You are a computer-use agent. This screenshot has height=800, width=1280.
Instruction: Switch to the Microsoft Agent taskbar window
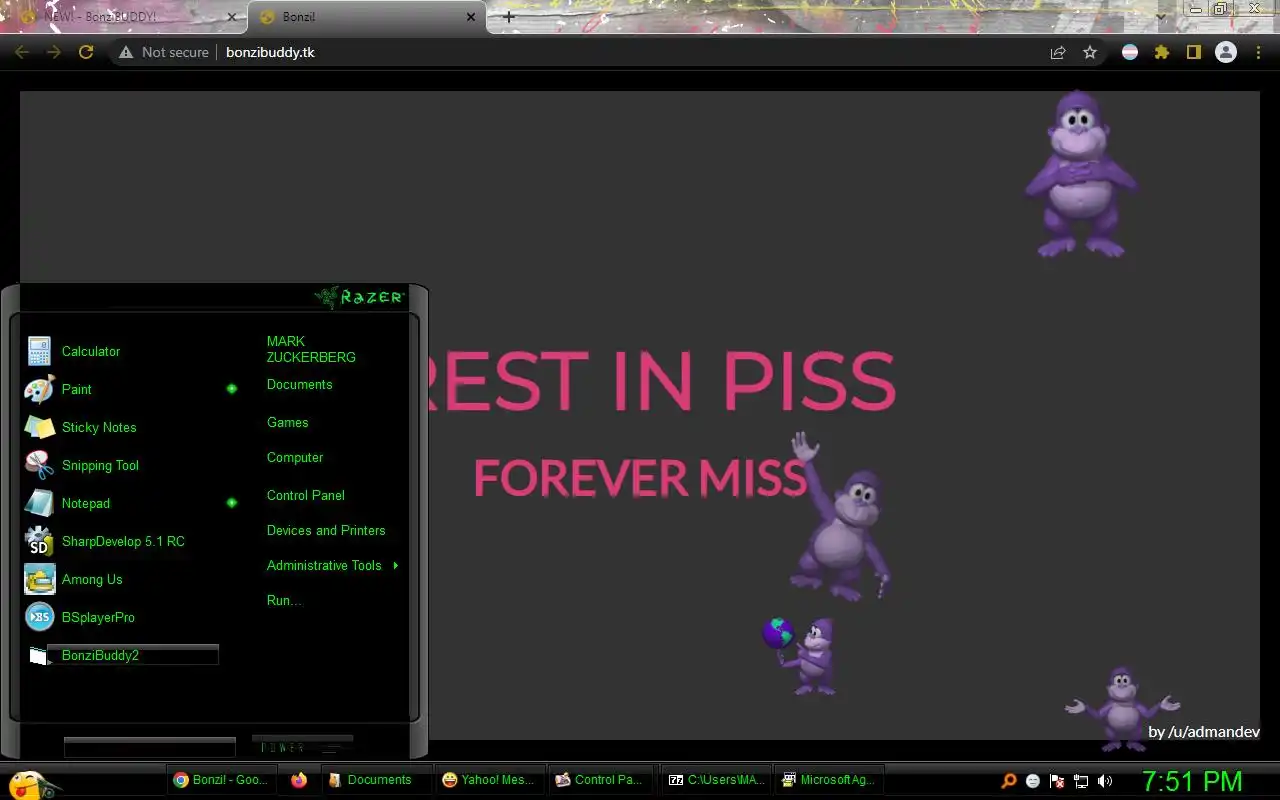click(x=830, y=780)
